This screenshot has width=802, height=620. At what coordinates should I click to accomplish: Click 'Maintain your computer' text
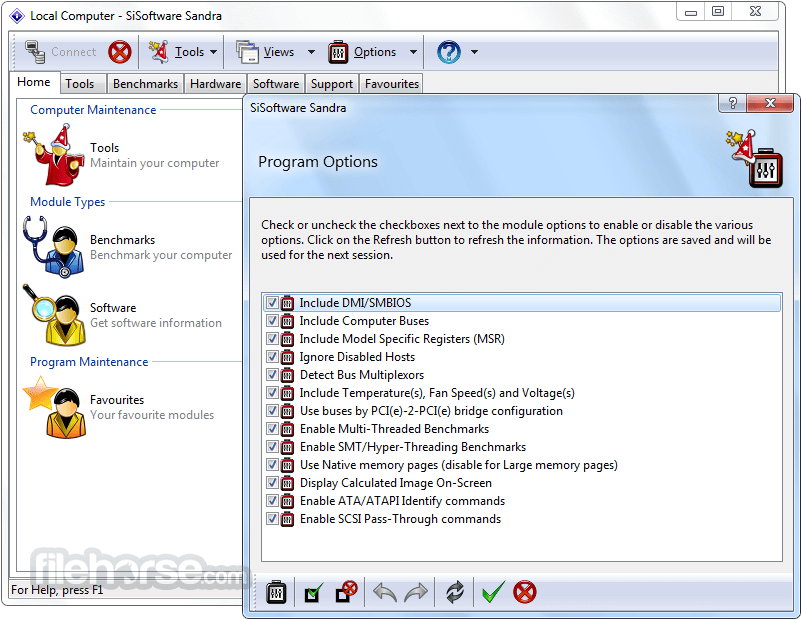(154, 163)
